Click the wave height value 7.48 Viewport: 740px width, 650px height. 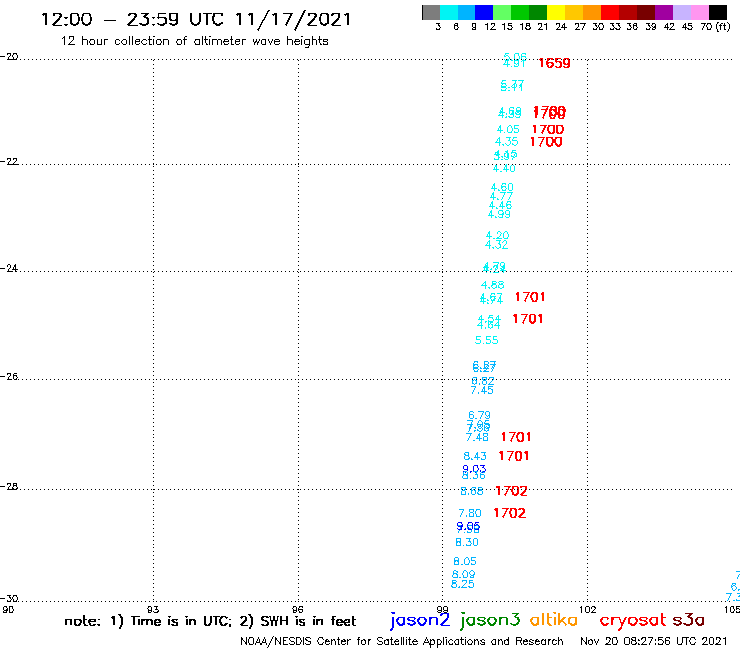tap(477, 438)
